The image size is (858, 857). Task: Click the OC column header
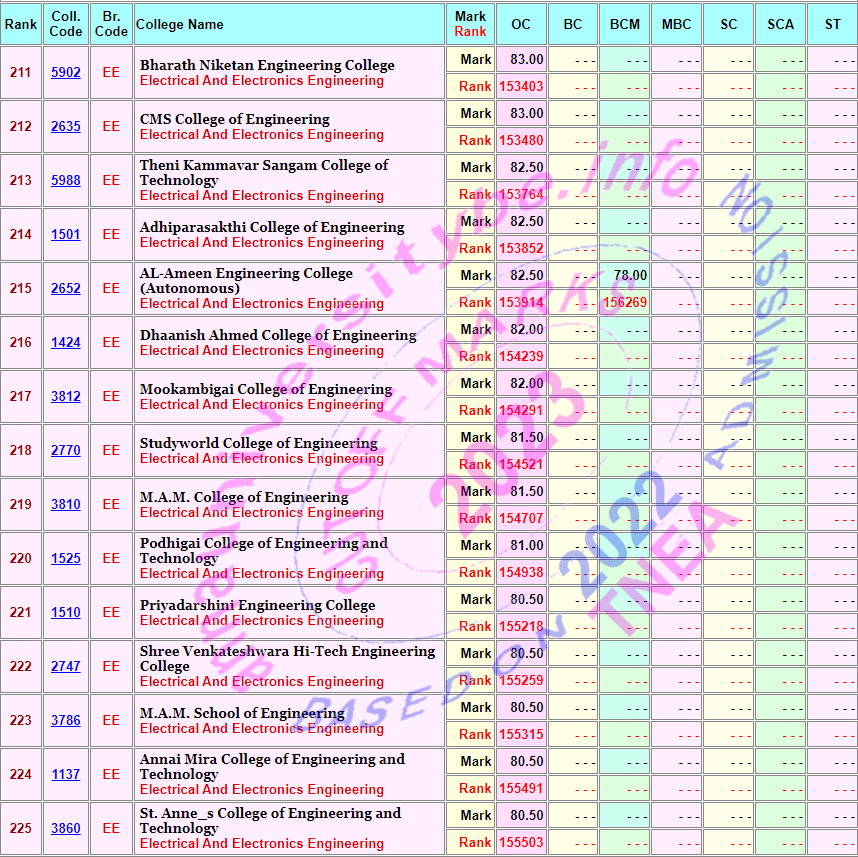[521, 24]
